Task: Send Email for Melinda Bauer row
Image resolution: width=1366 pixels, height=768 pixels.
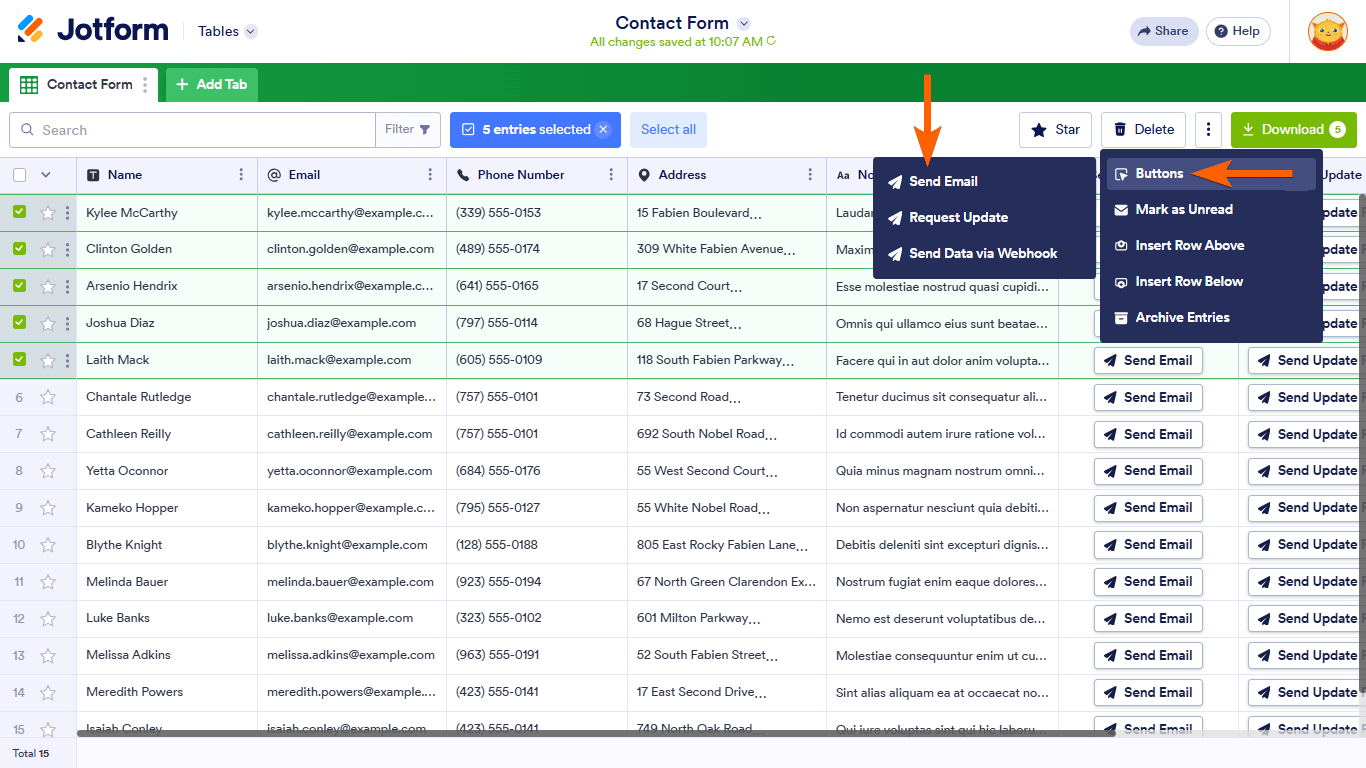Action: 1148,581
